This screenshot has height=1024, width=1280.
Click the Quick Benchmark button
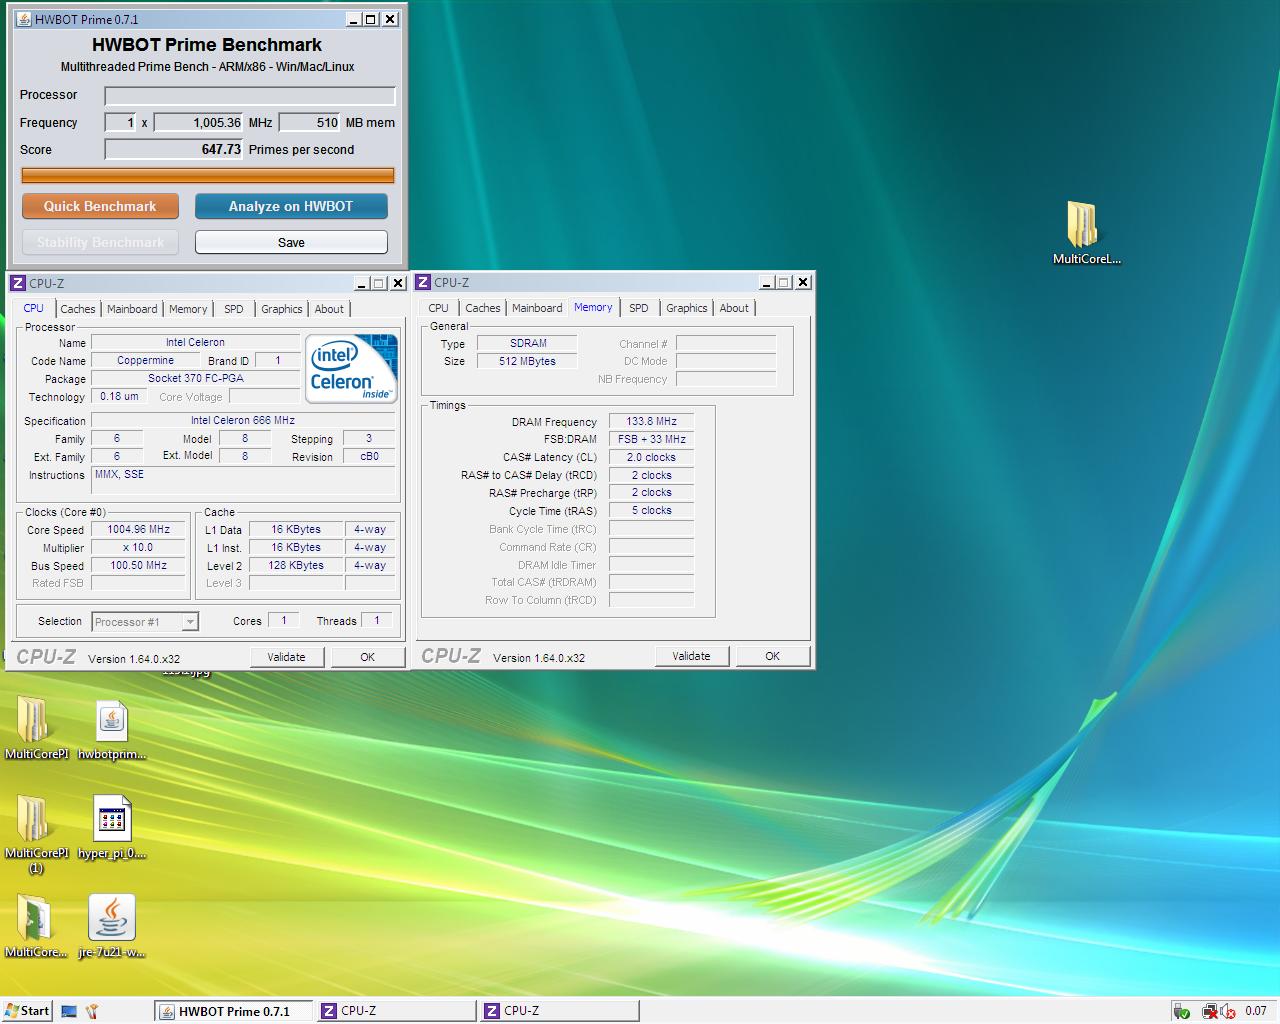tap(100, 206)
